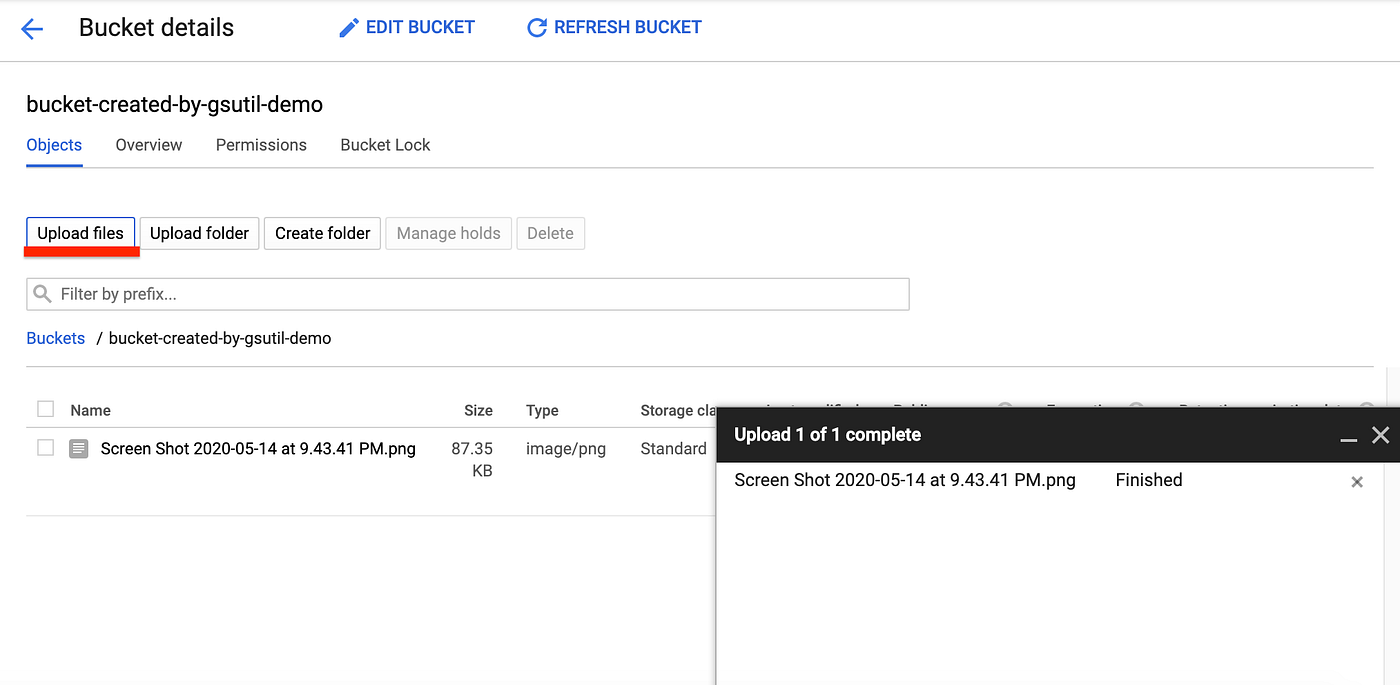Image resolution: width=1400 pixels, height=685 pixels.
Task: Click the Refresh Bucket circular arrow icon
Action: click(x=537, y=27)
